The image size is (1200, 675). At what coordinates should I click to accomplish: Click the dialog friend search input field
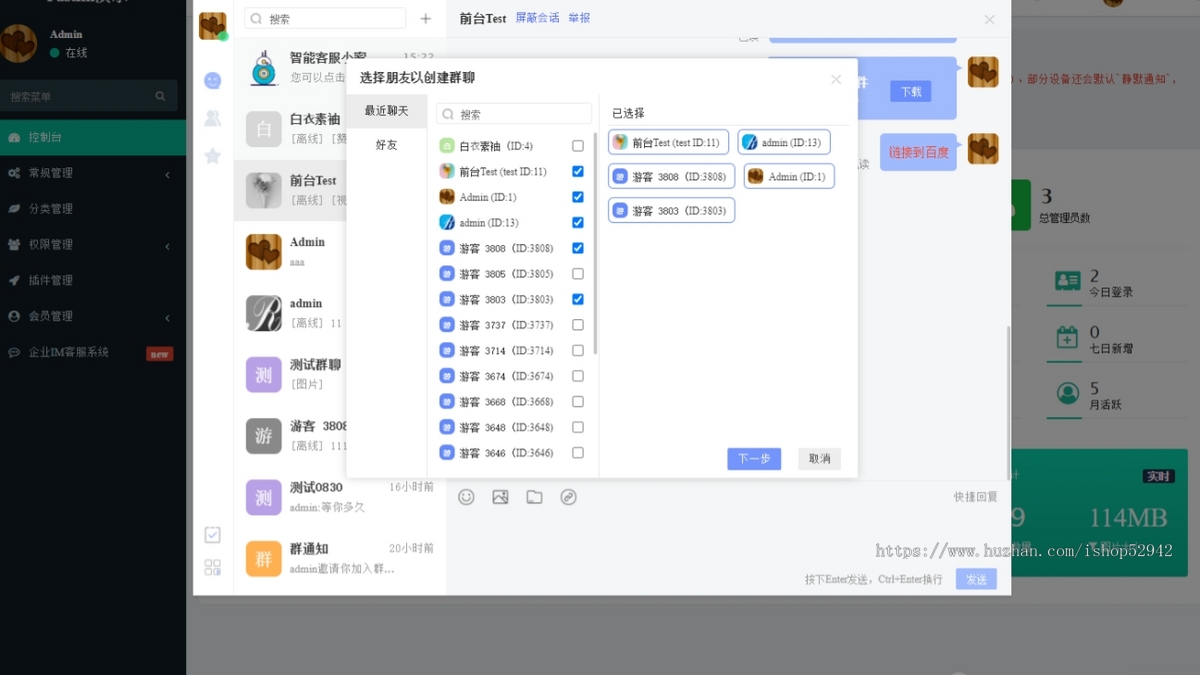point(514,114)
